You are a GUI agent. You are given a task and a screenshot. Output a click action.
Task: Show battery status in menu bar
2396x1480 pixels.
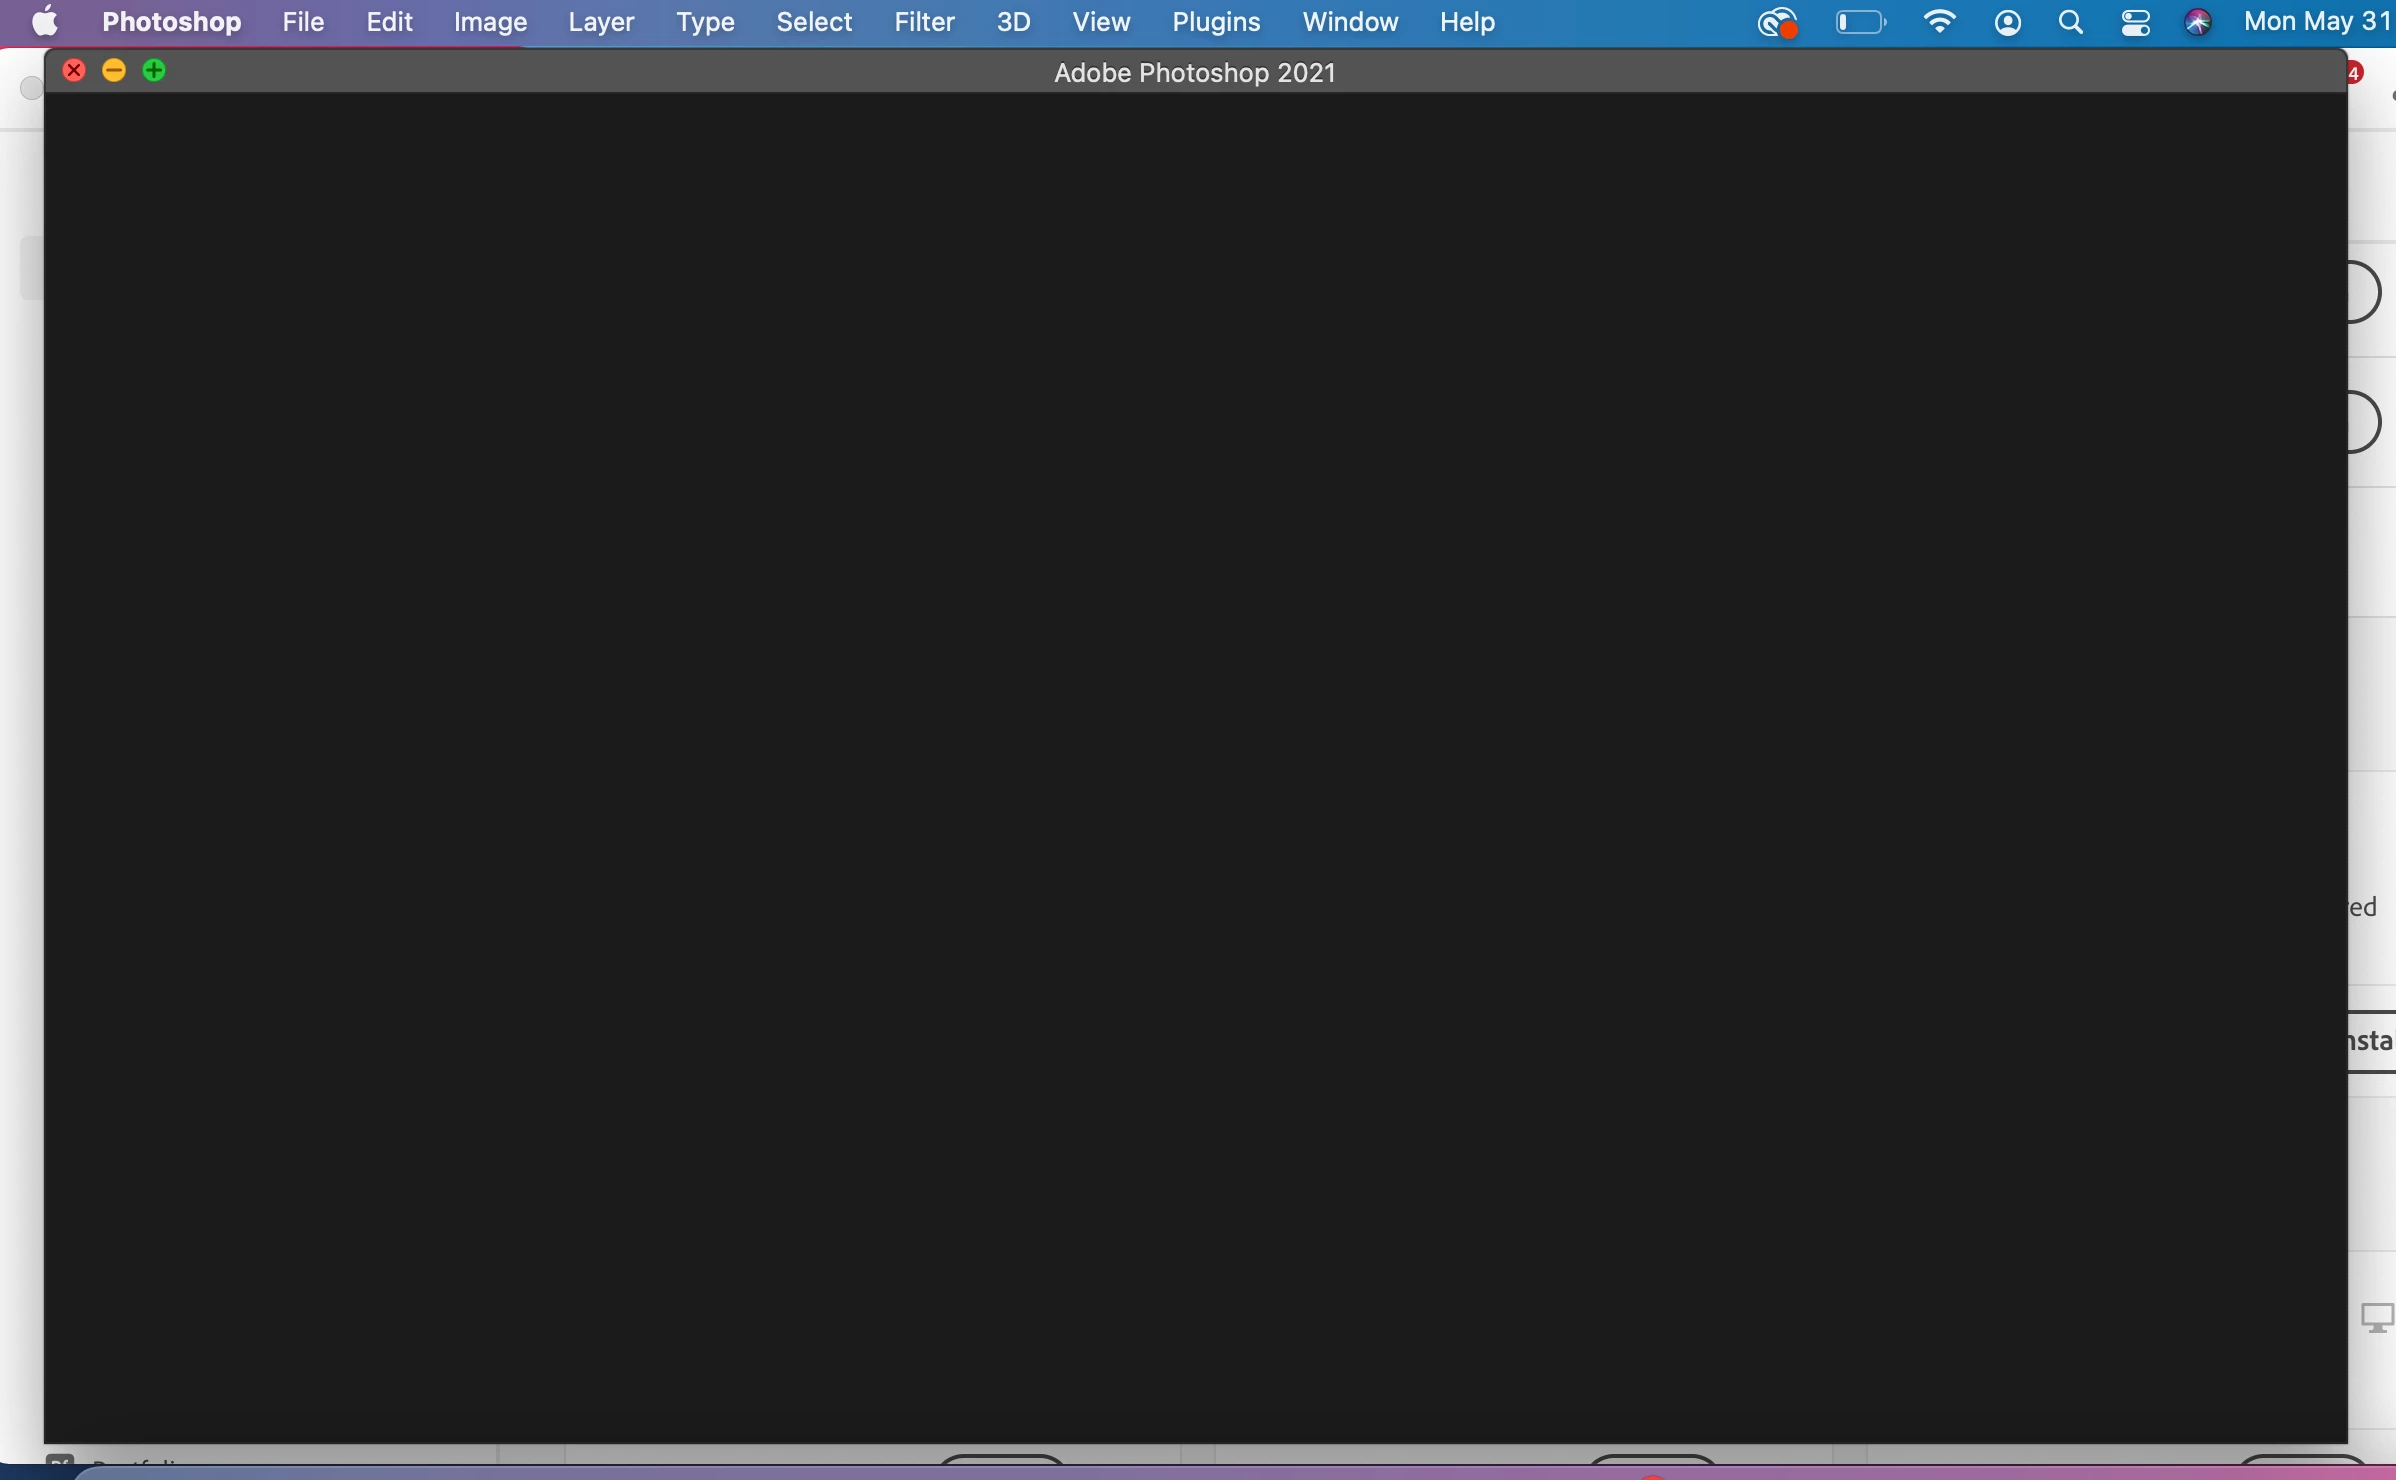(x=1860, y=22)
